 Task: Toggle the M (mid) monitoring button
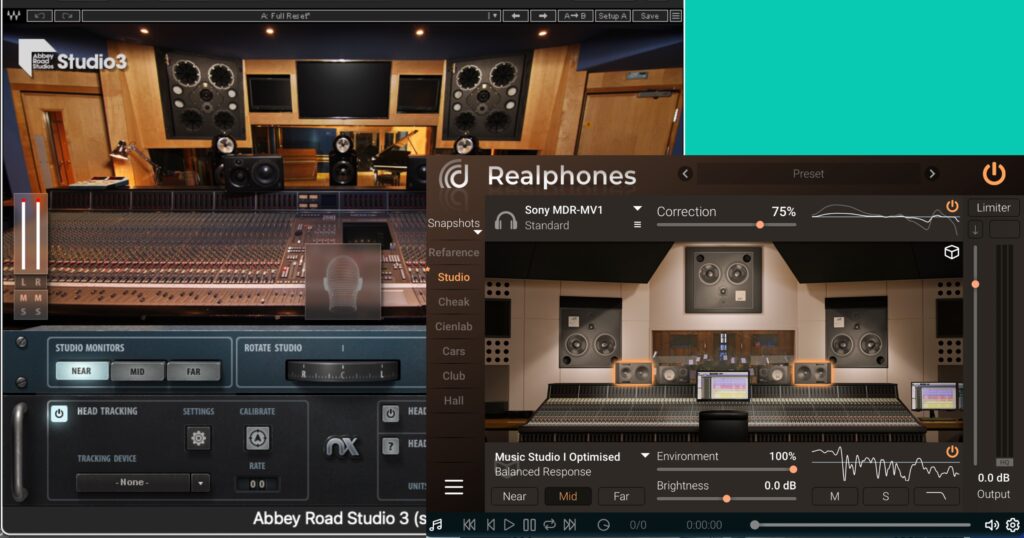pos(835,496)
